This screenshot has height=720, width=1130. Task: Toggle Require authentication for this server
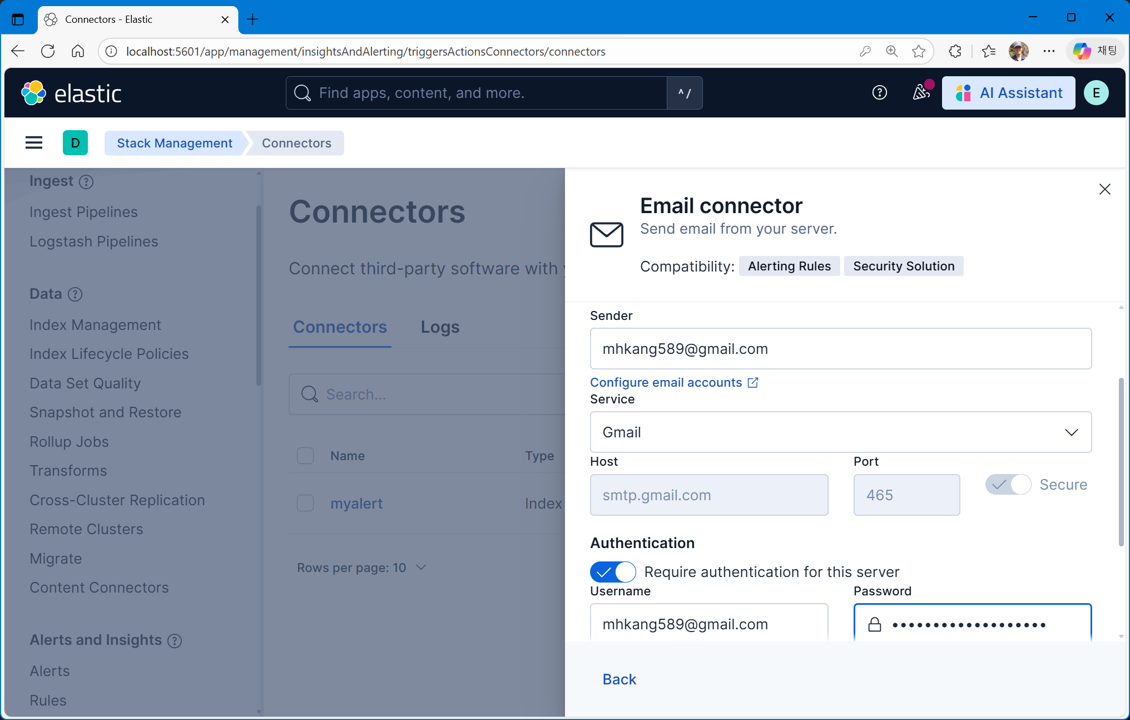(613, 572)
